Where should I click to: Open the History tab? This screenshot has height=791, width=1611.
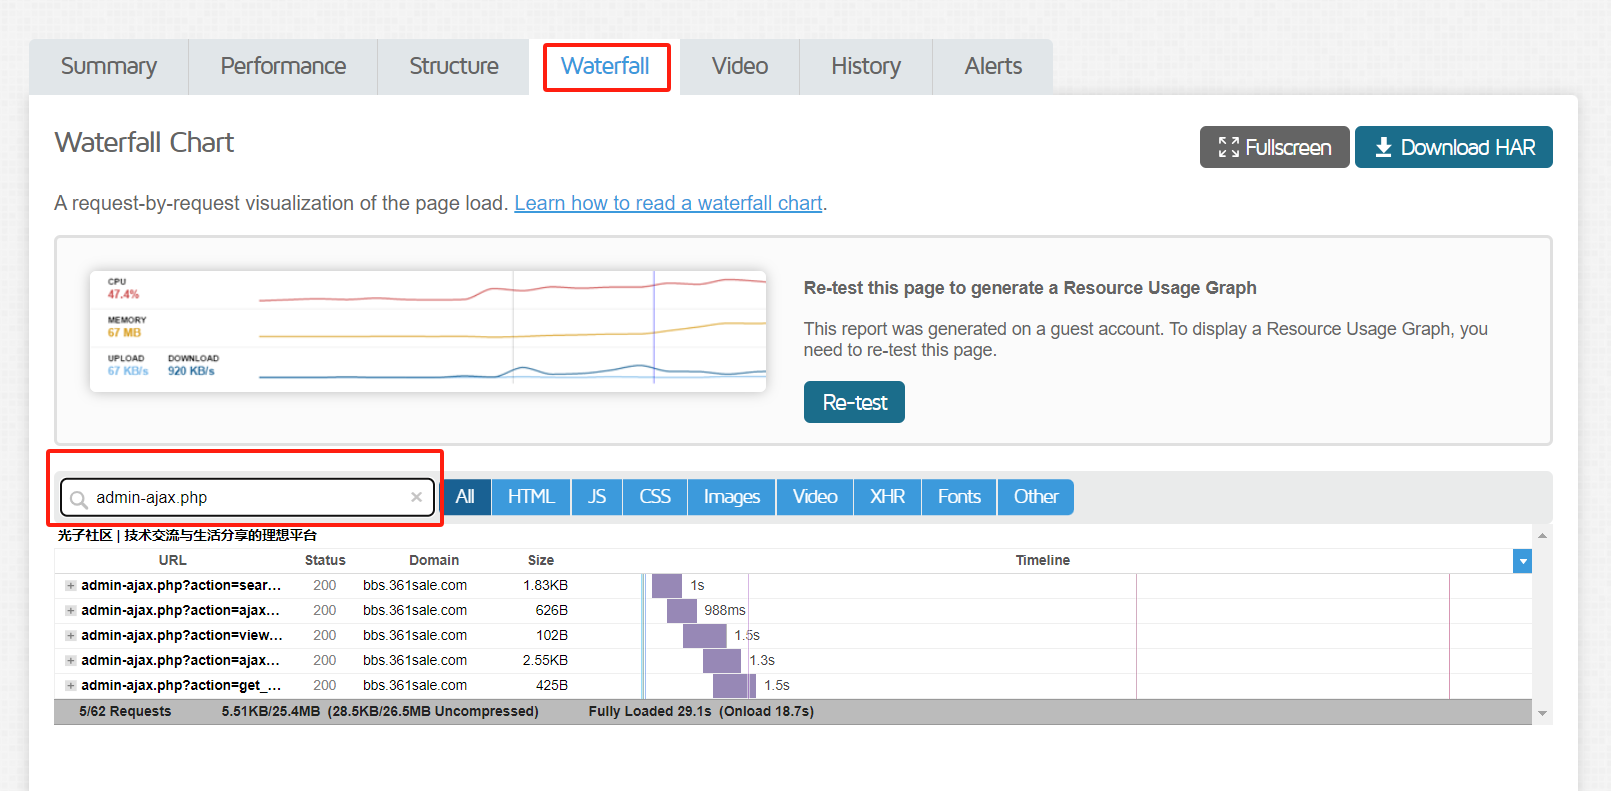866,67
